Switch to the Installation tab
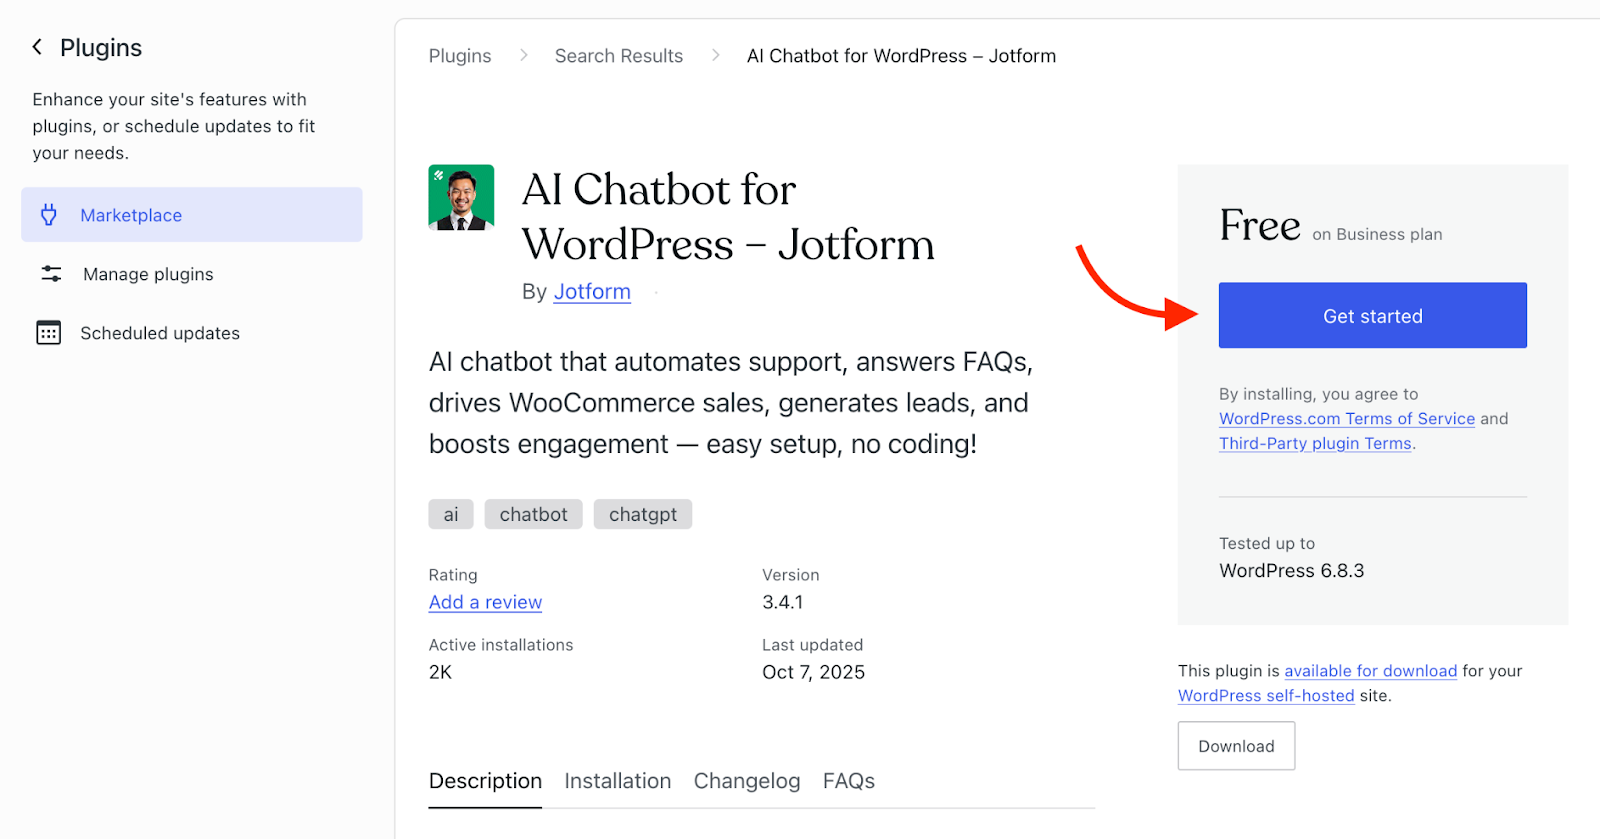Viewport: 1600px width, 839px height. coord(617,781)
